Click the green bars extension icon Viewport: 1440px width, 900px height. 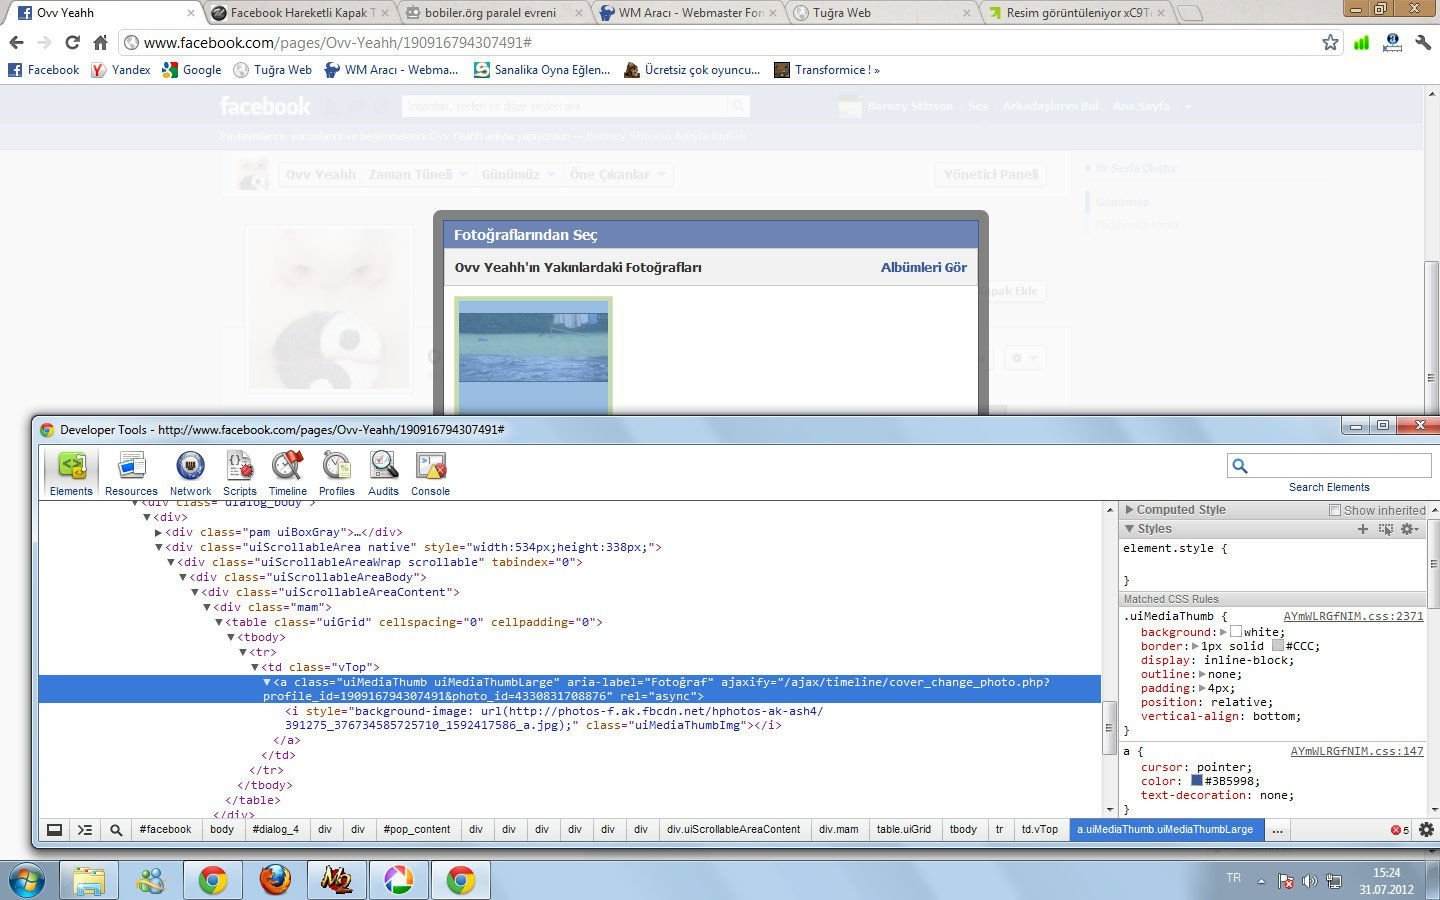coord(1361,42)
